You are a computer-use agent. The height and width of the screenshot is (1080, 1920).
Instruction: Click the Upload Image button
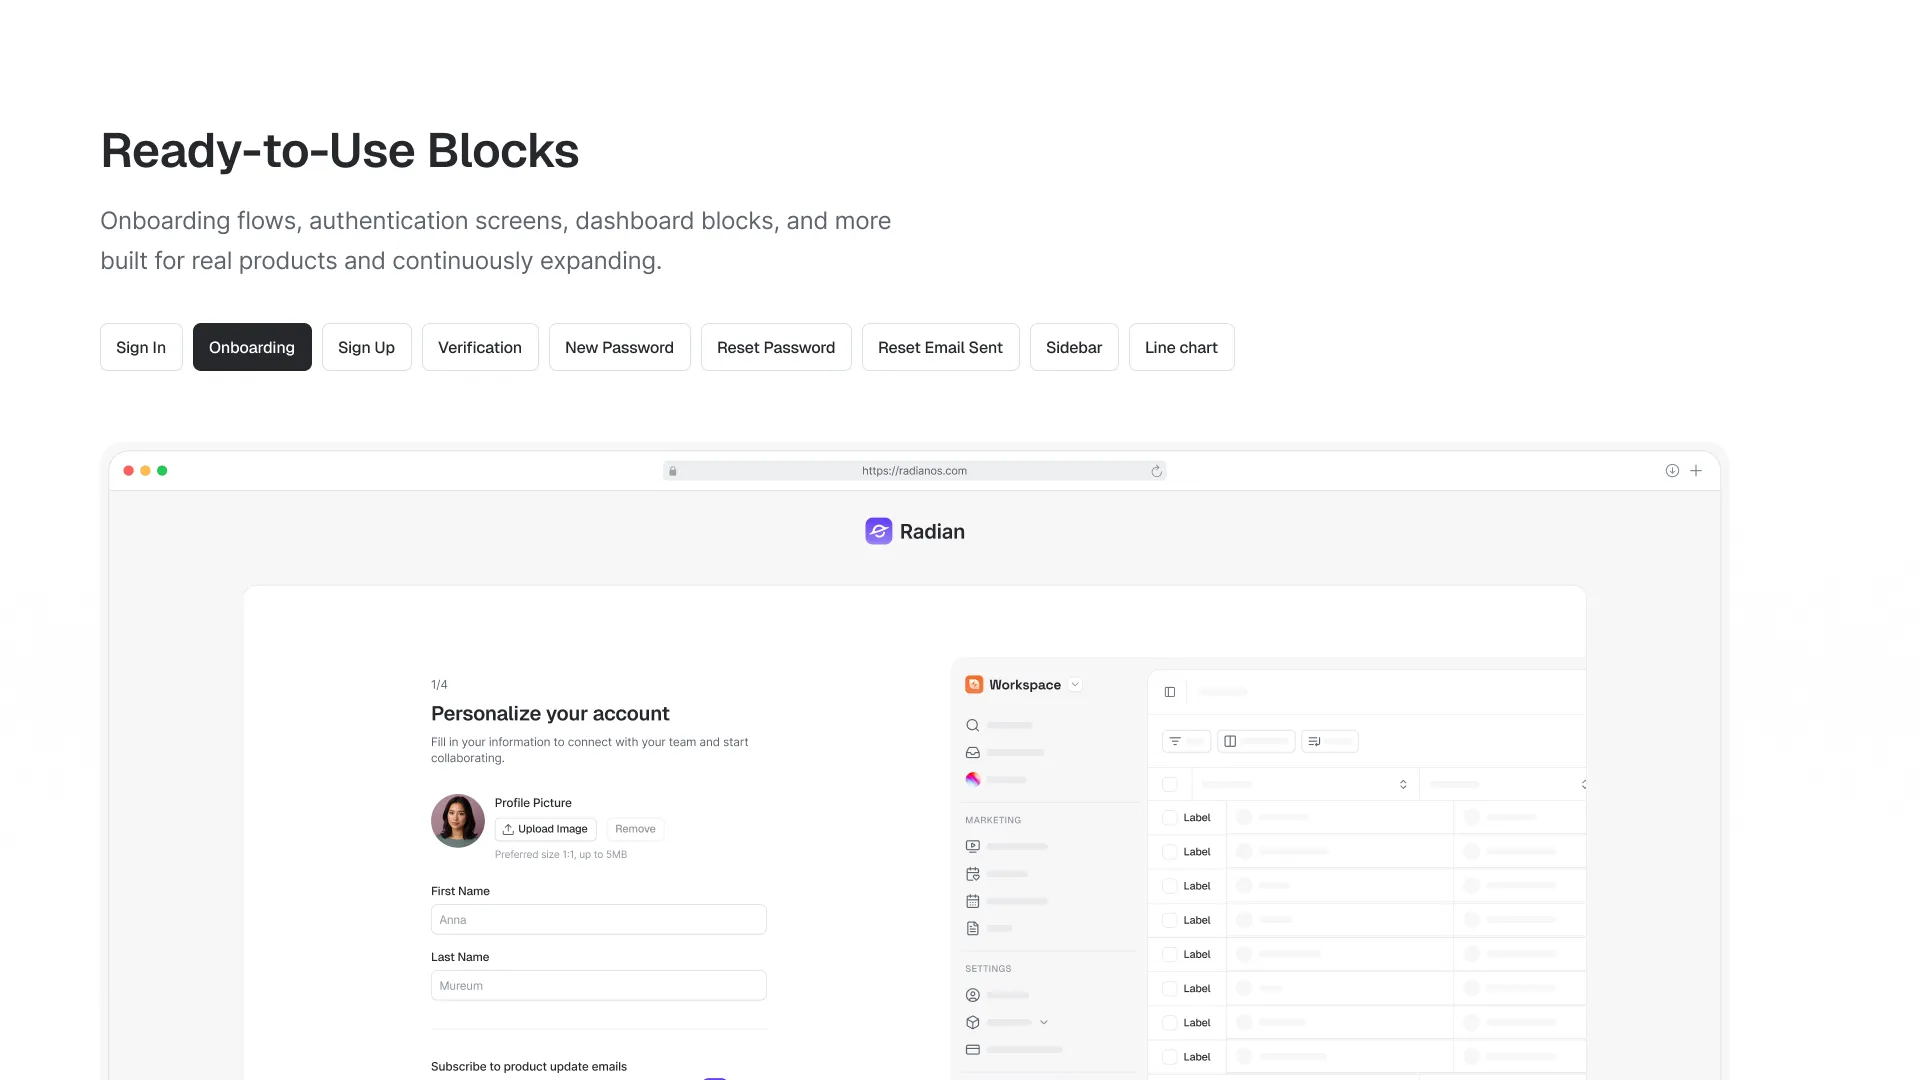(545, 829)
